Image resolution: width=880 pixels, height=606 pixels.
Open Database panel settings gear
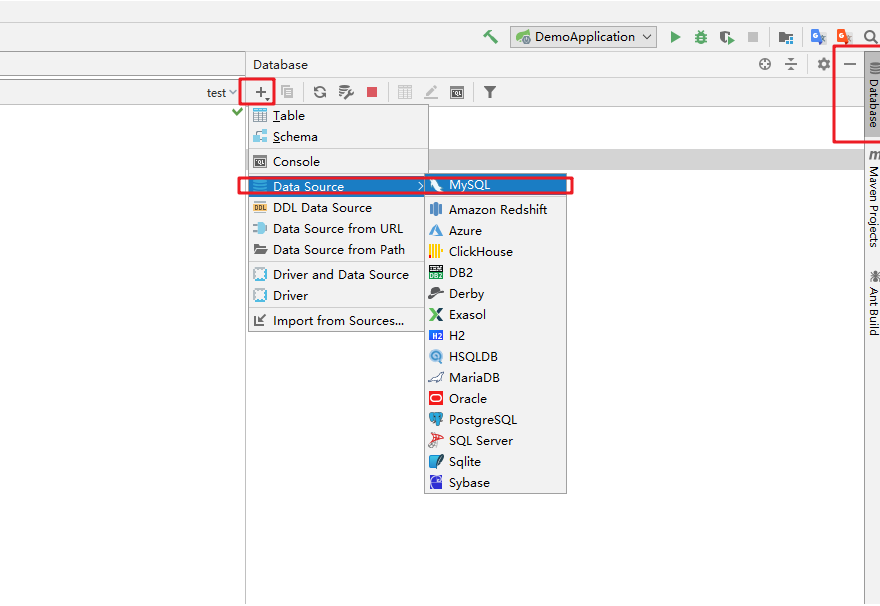click(823, 64)
